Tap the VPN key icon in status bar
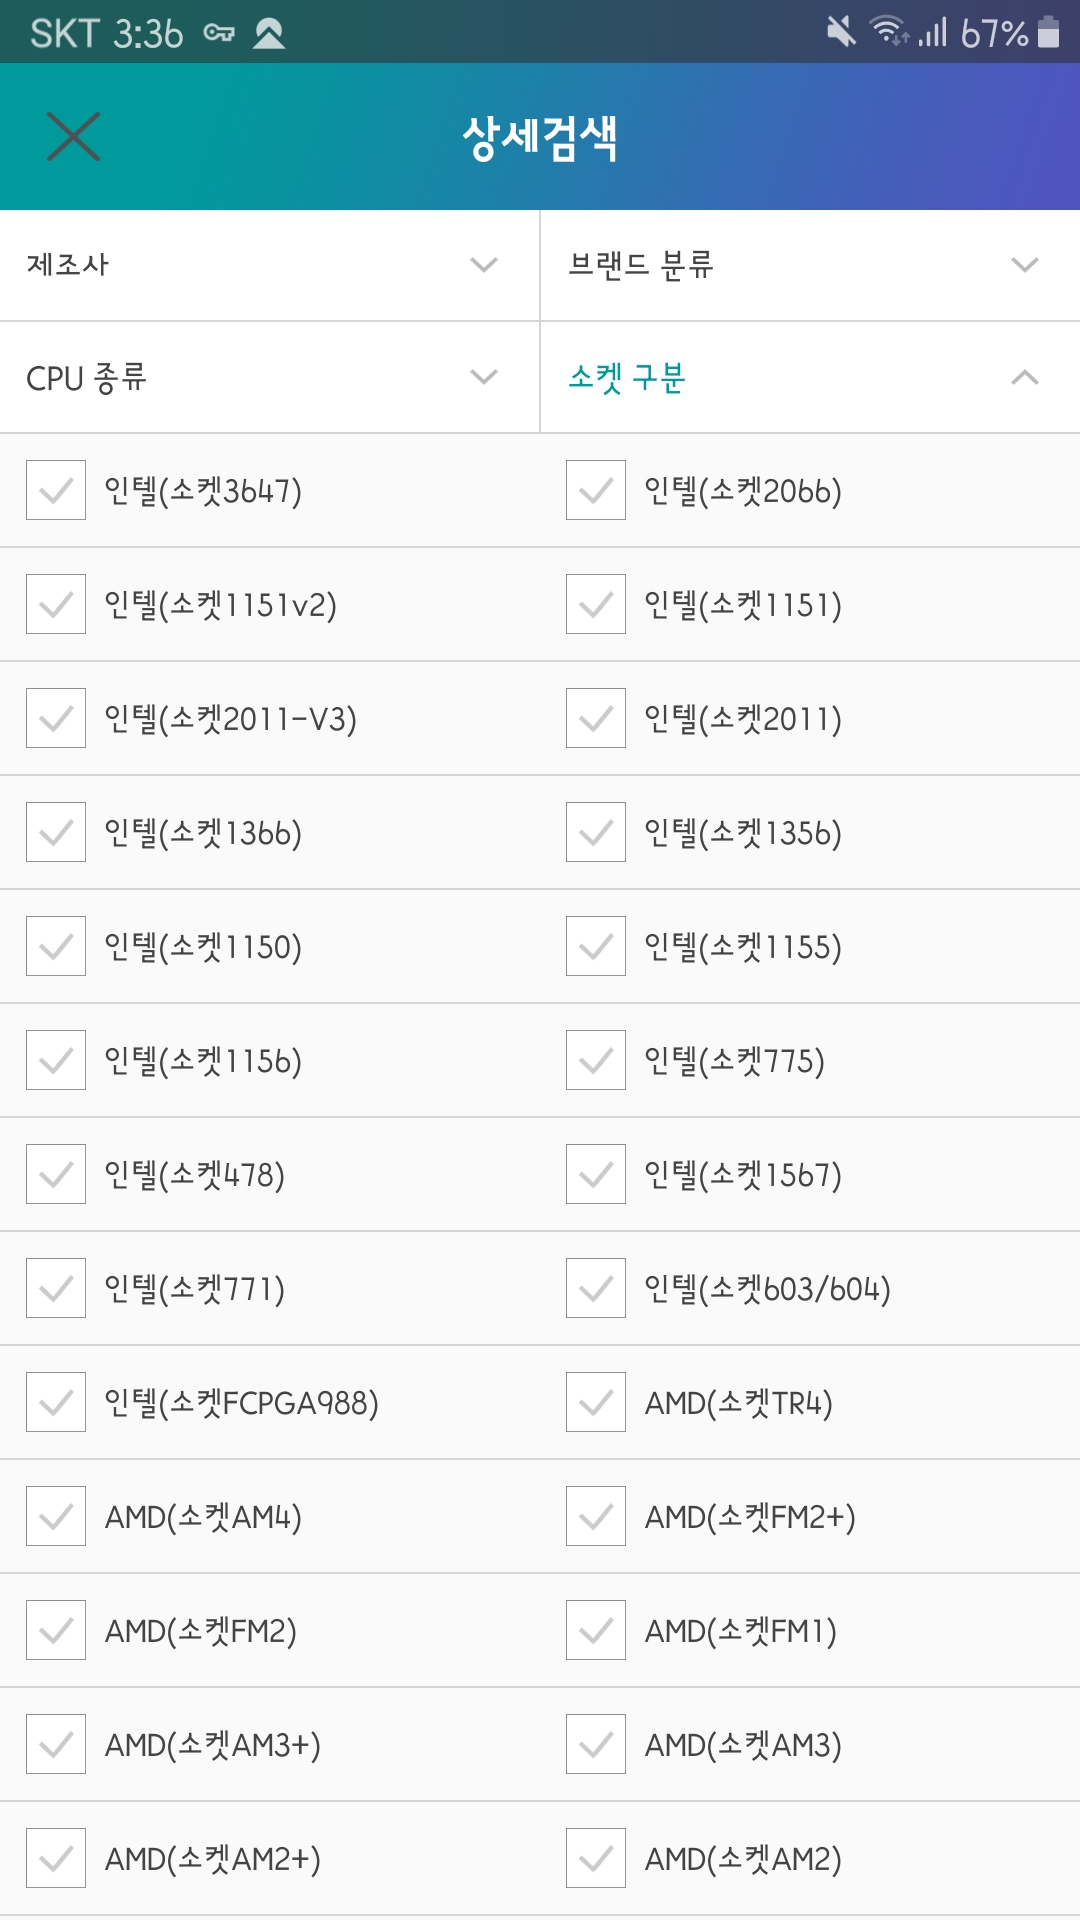 pyautogui.click(x=218, y=33)
